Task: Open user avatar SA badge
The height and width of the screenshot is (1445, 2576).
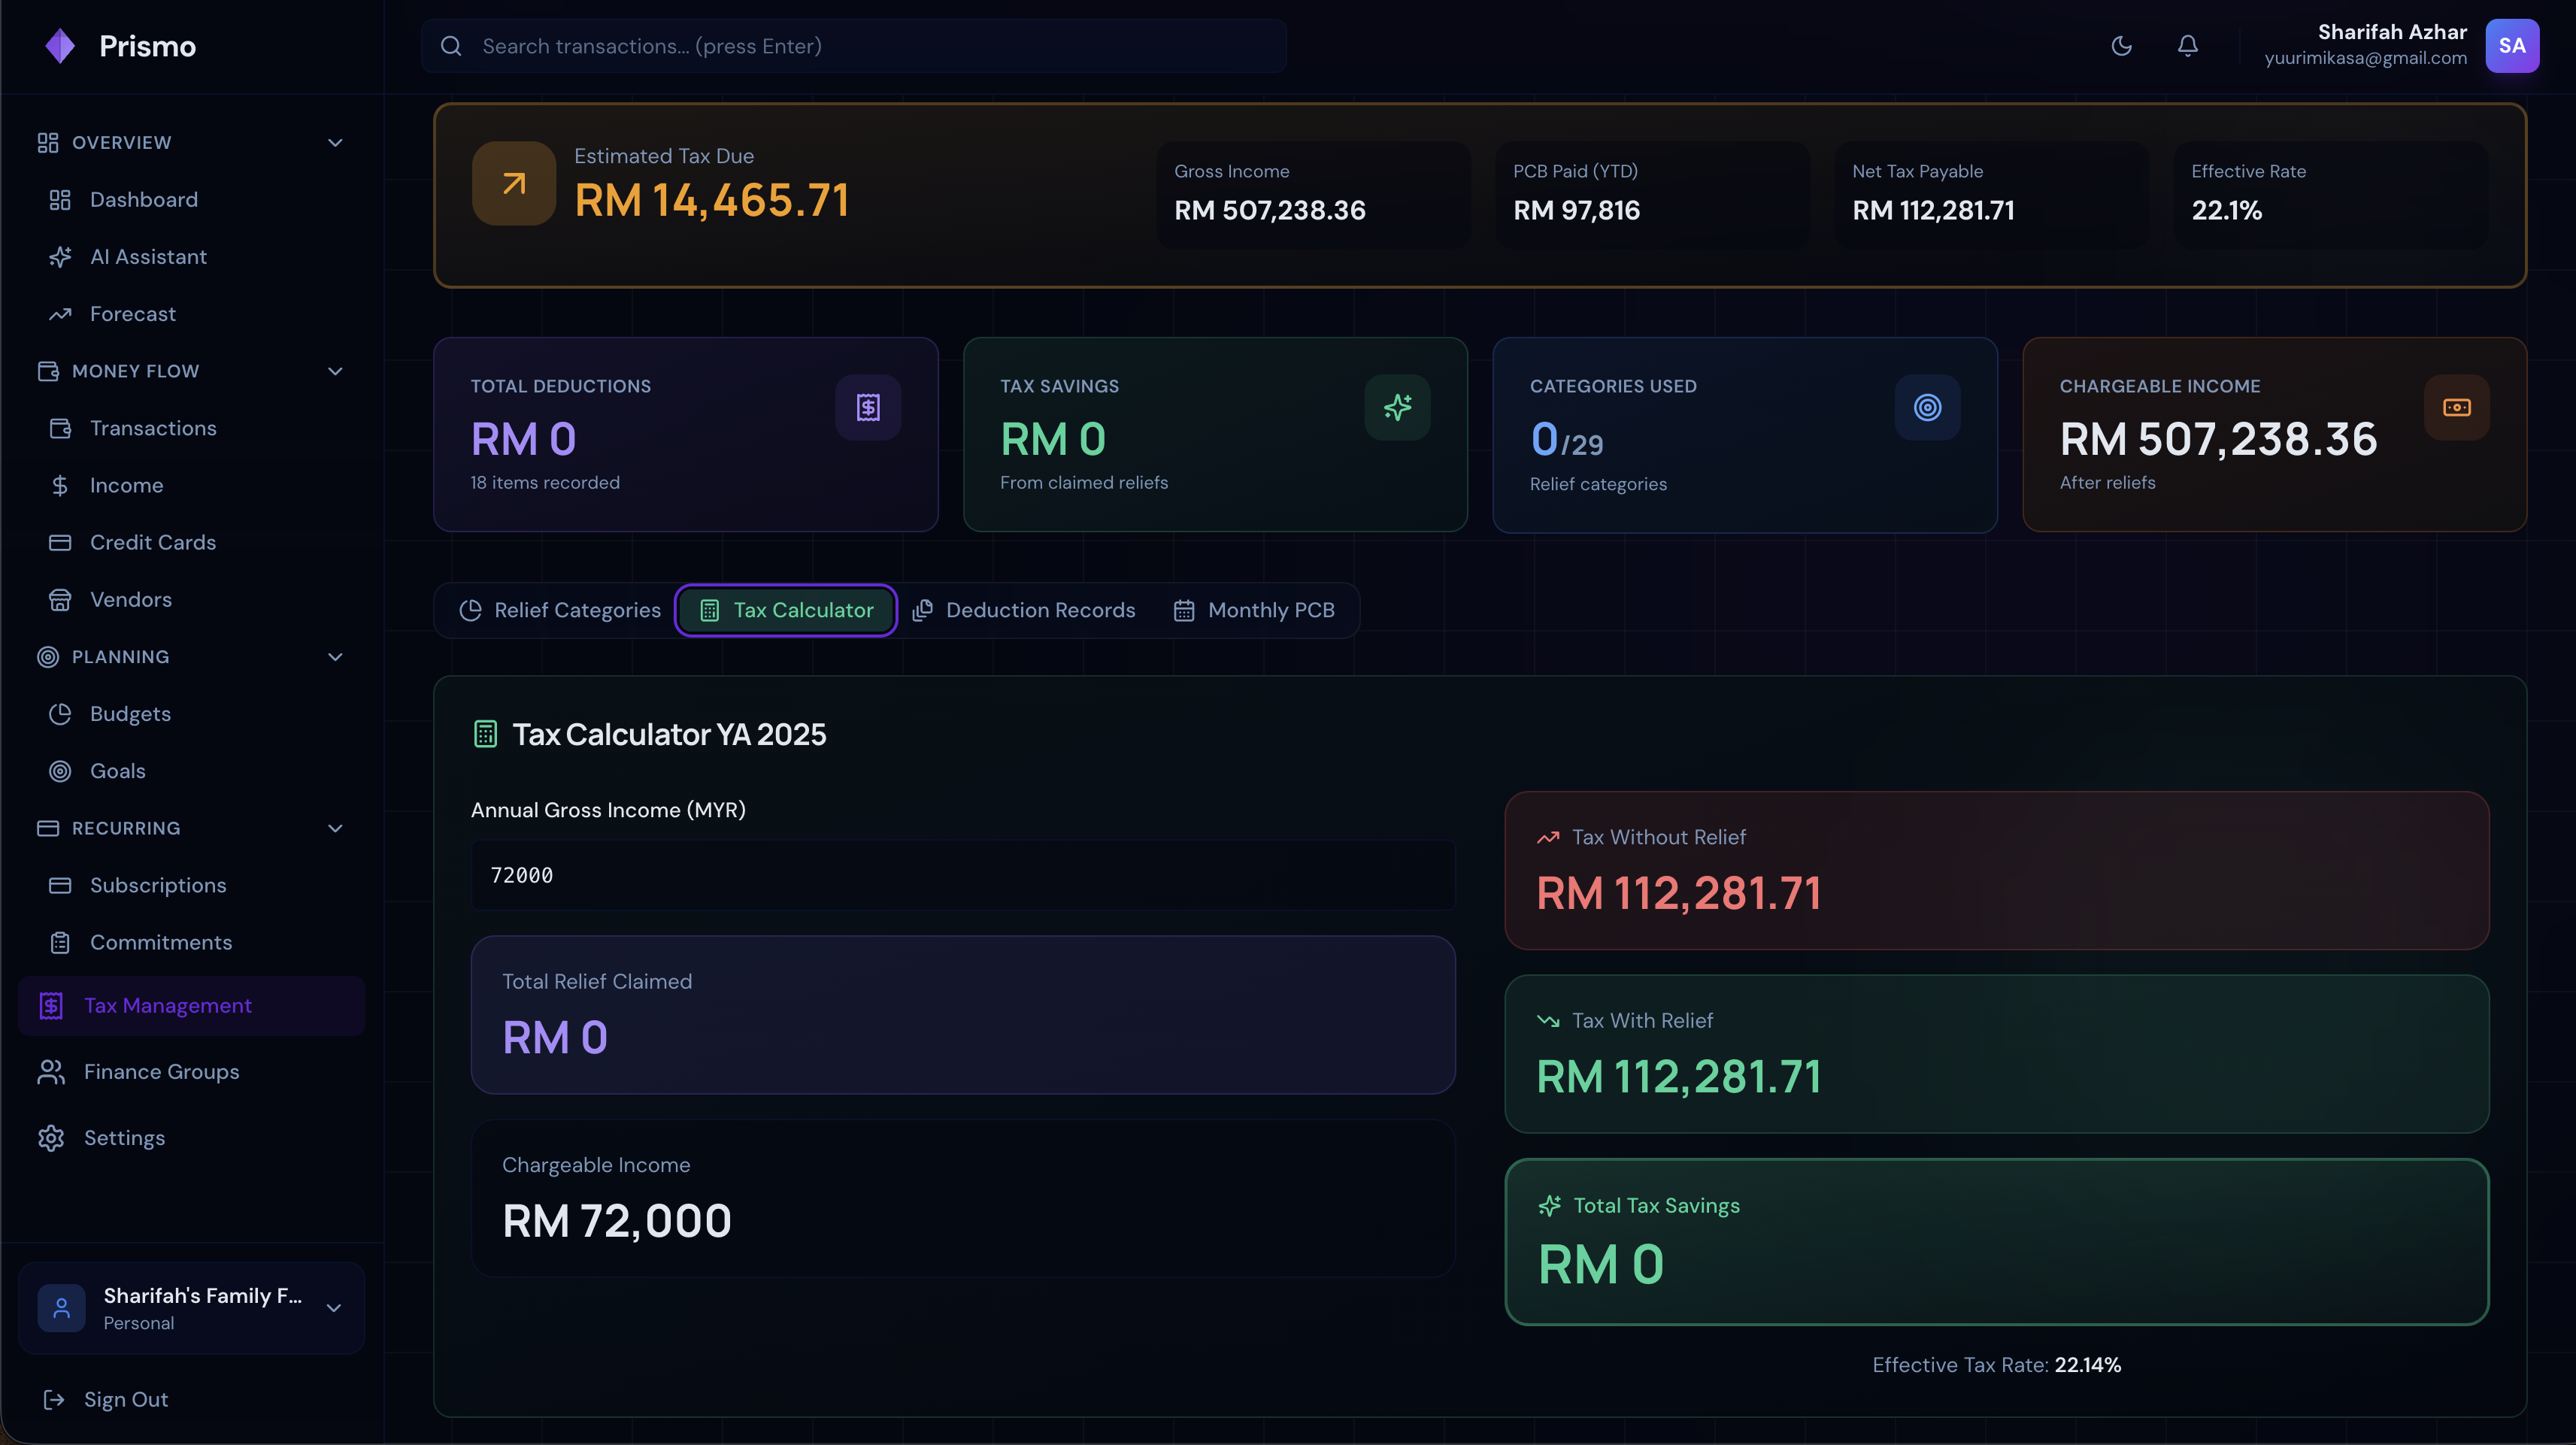Action: click(x=2511, y=46)
